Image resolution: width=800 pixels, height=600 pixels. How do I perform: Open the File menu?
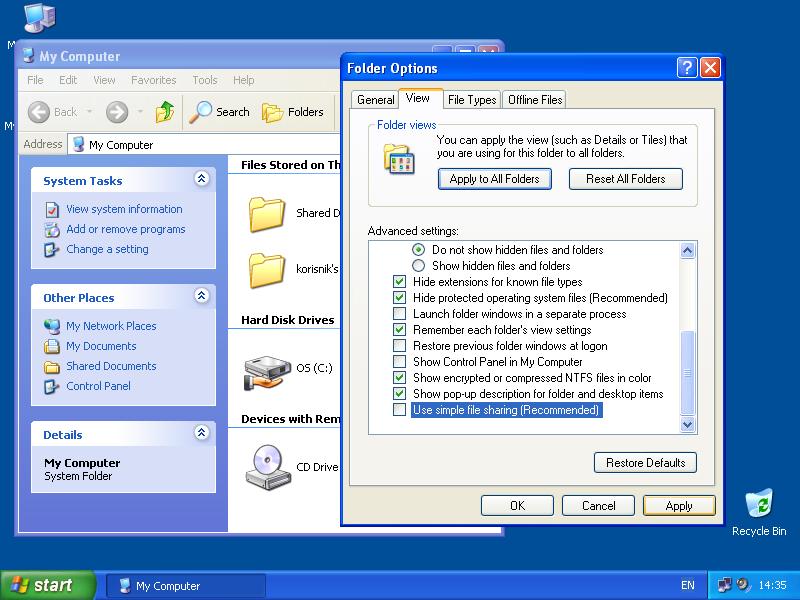(x=35, y=80)
